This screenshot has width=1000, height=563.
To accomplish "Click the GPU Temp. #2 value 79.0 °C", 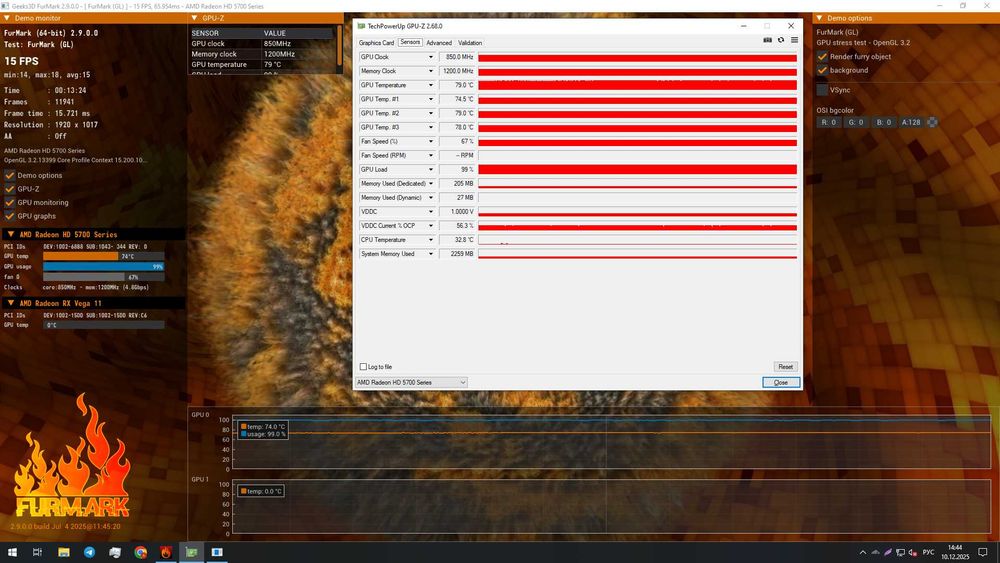I will (457, 113).
